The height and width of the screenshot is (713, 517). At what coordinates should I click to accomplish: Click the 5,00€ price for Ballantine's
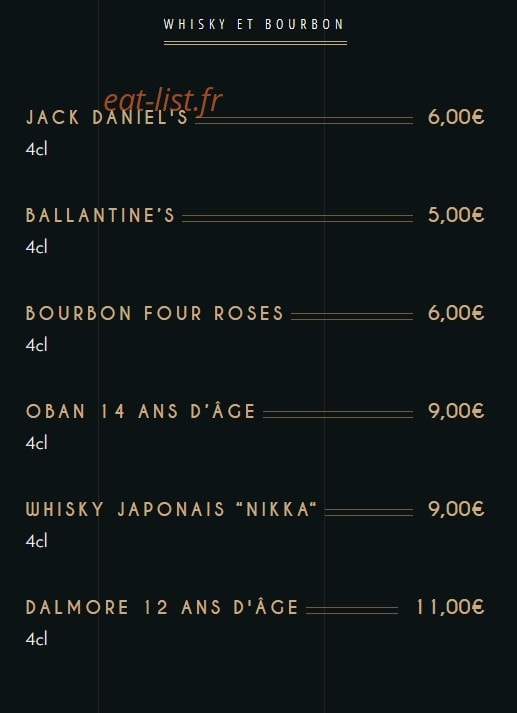pyautogui.click(x=456, y=215)
